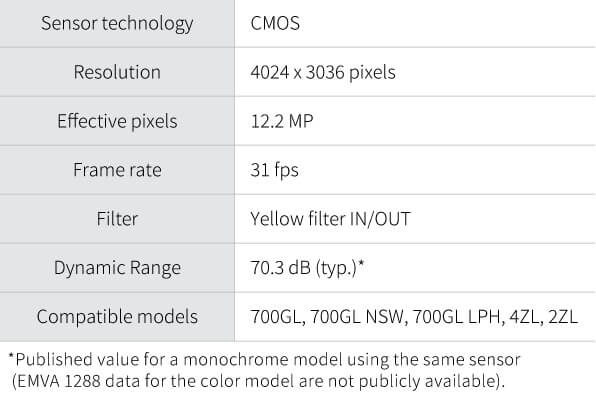Select the 31 fps value

pyautogui.click(x=274, y=170)
